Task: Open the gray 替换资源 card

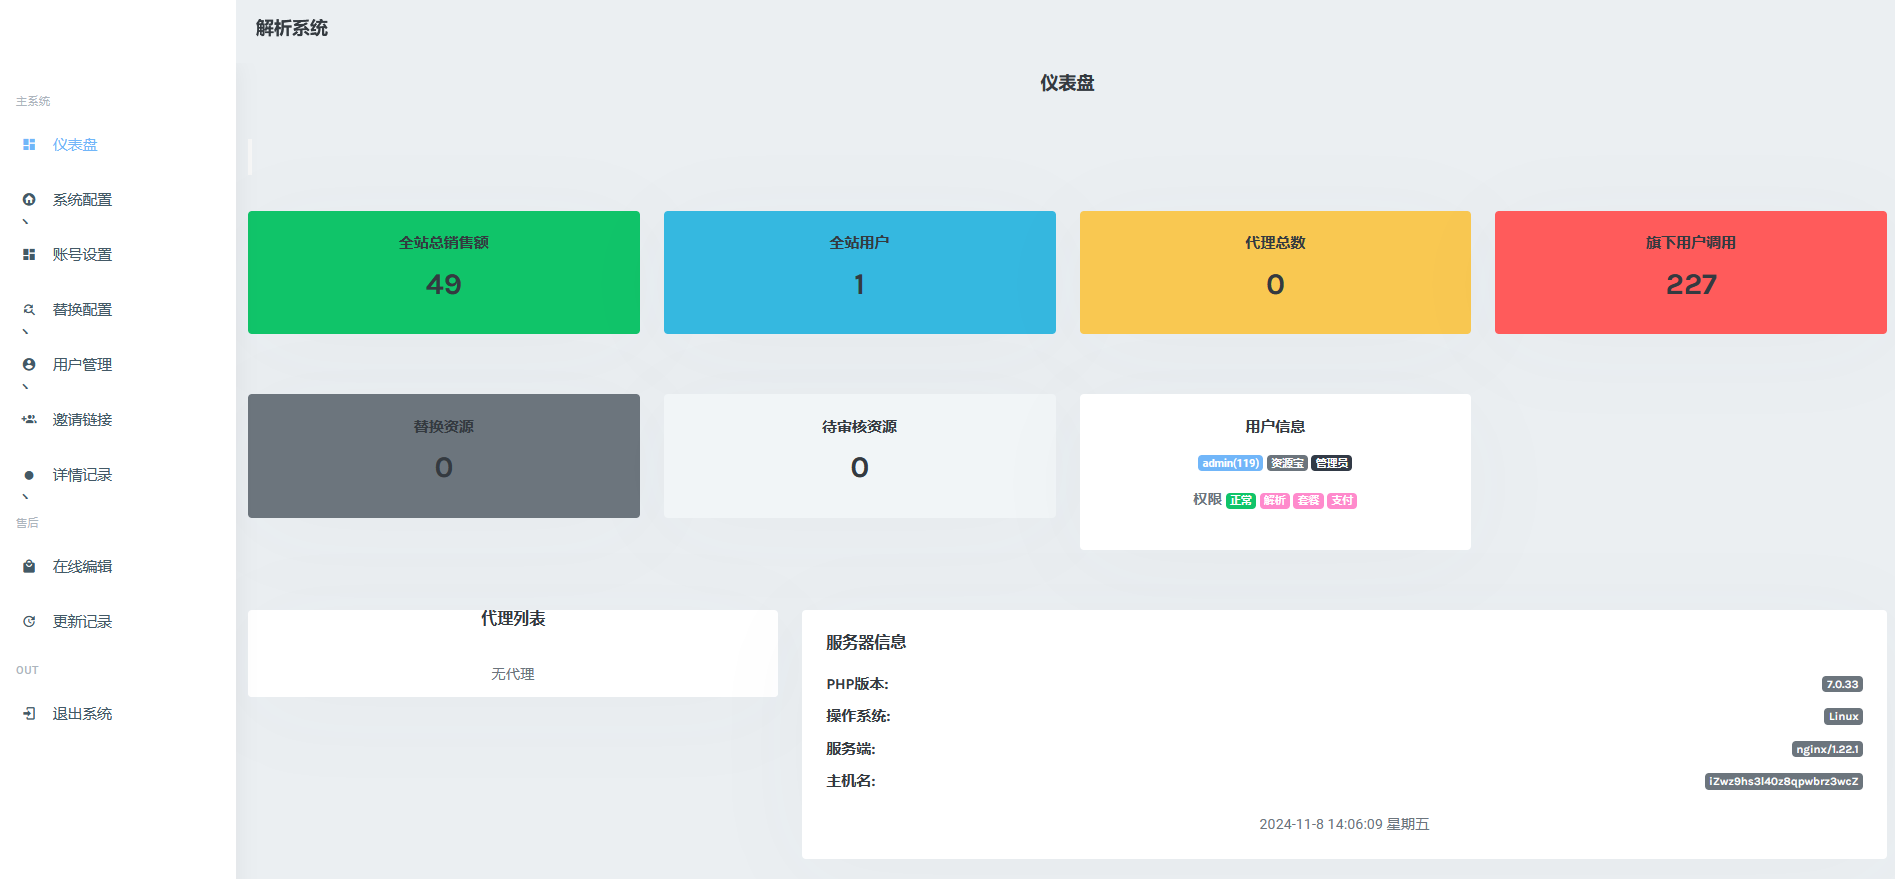Action: (x=444, y=456)
